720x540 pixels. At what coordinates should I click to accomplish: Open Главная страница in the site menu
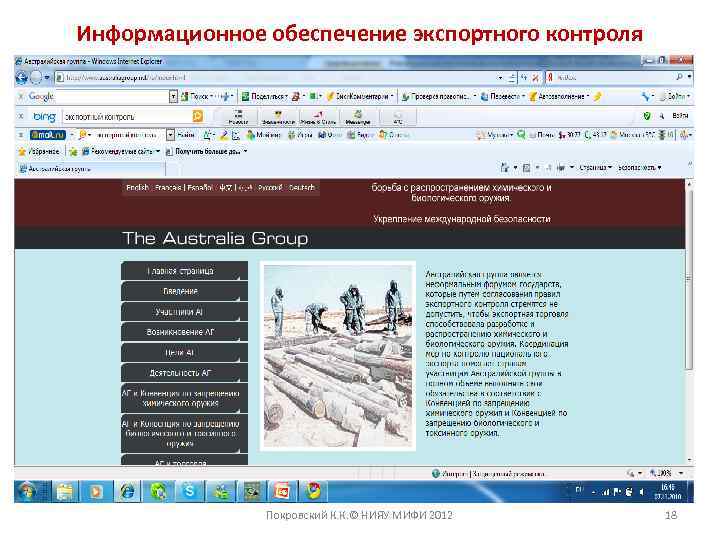(184, 271)
